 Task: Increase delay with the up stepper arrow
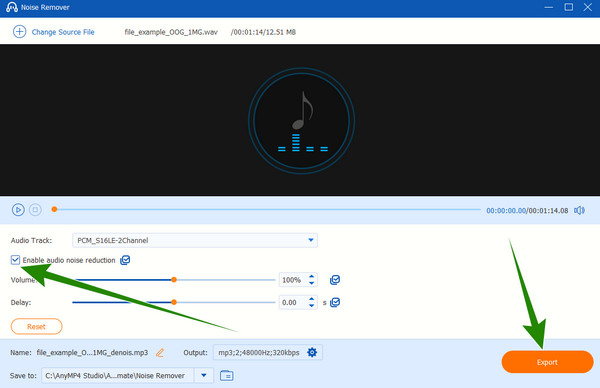pos(311,299)
